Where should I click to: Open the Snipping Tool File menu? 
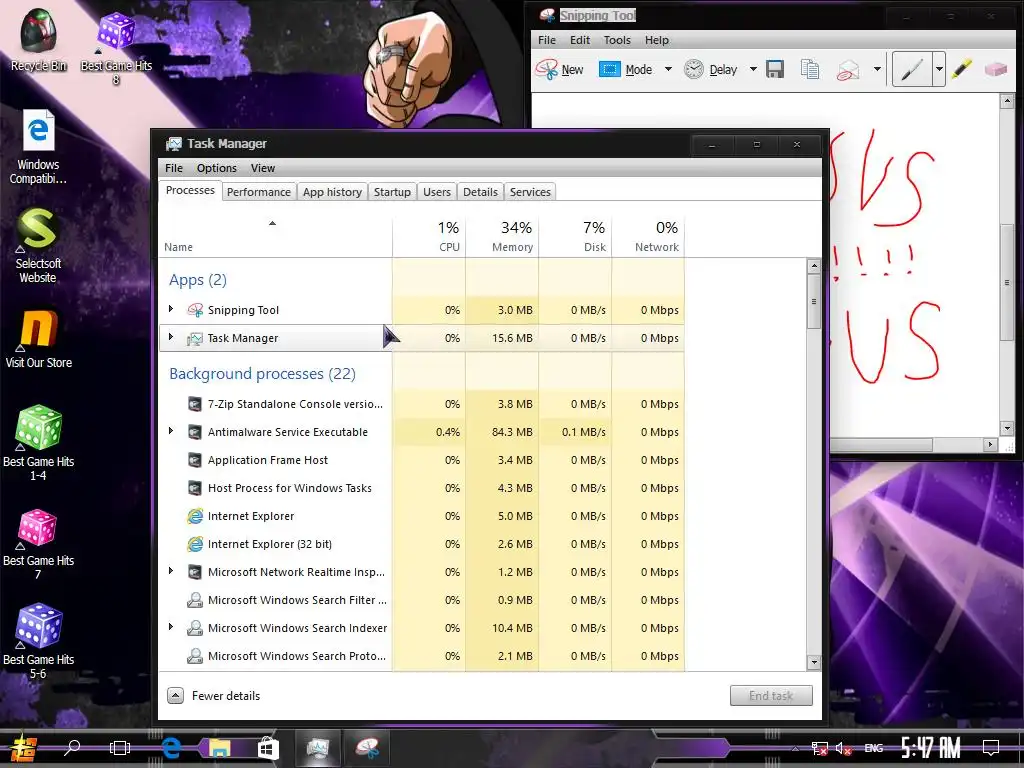pos(547,40)
